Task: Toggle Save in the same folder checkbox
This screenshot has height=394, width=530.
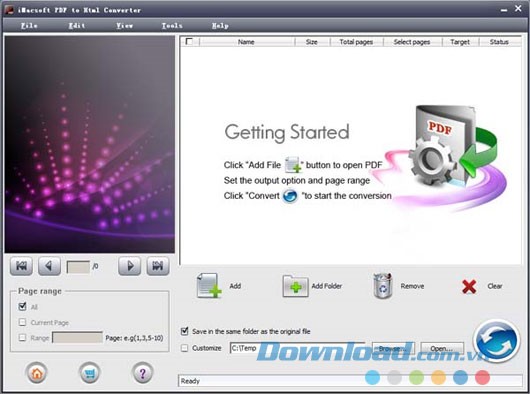Action: pyautogui.click(x=185, y=331)
